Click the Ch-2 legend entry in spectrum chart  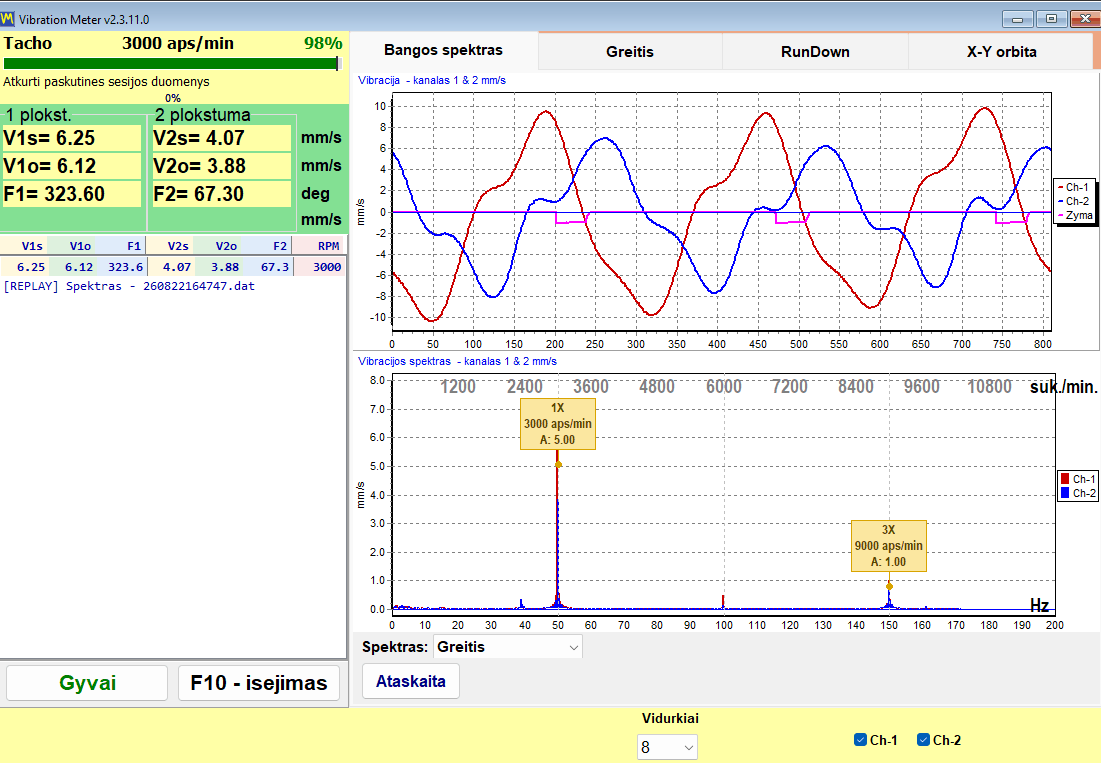tap(1077, 493)
